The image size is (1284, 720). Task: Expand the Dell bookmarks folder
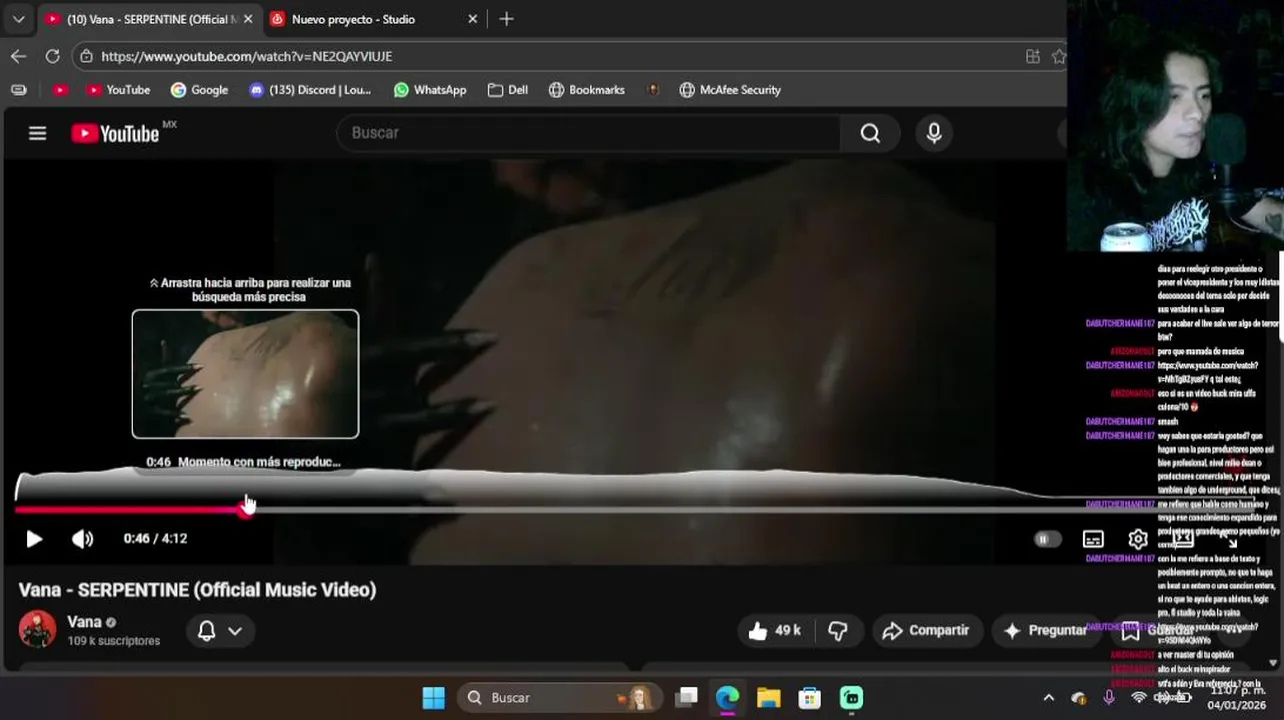pos(508,90)
